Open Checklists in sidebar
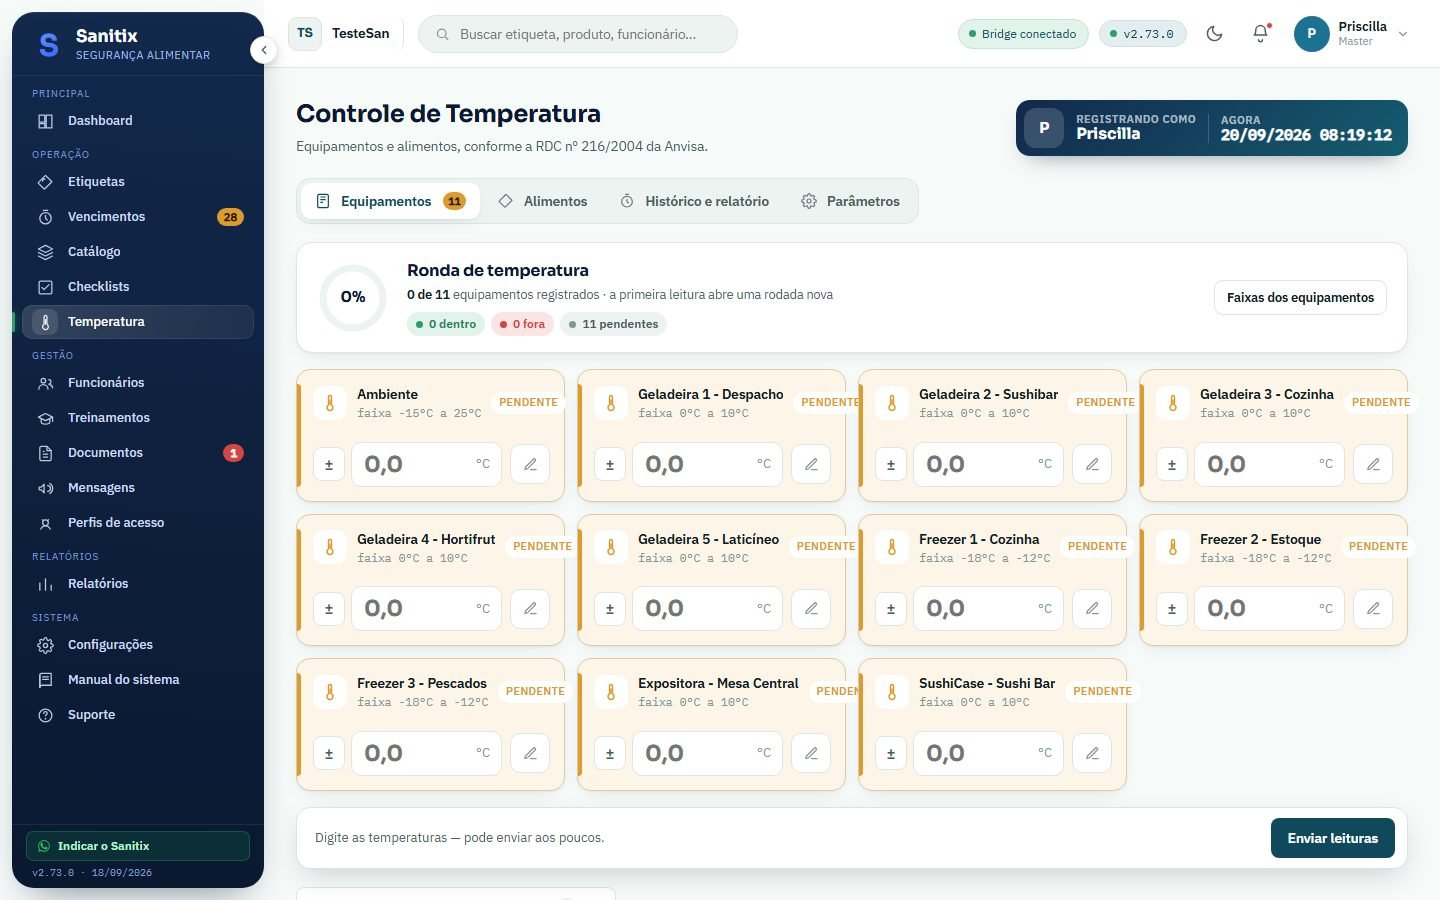Viewport: 1440px width, 900px height. point(138,287)
